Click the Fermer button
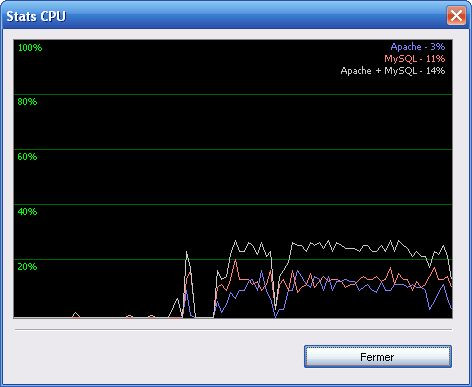Viewport: 472px width, 387px height. point(378,357)
